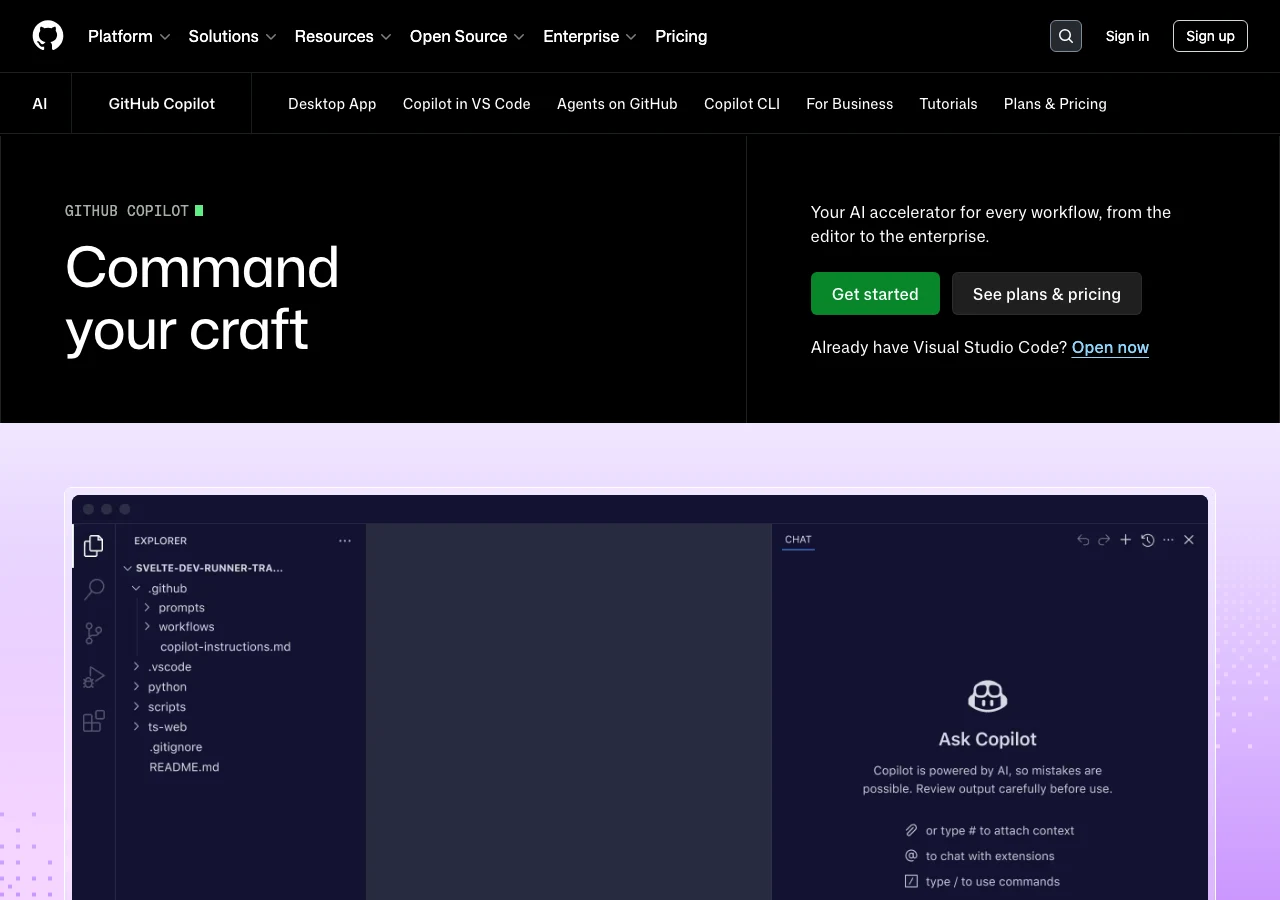Expand the scripts folder
Image resolution: width=1280 pixels, height=900 pixels.
coord(159,707)
